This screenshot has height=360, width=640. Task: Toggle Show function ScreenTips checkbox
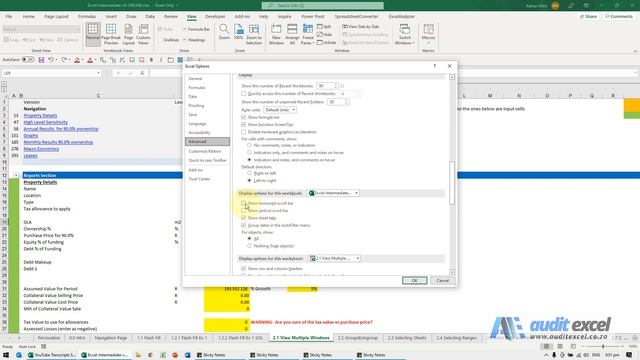click(244, 124)
